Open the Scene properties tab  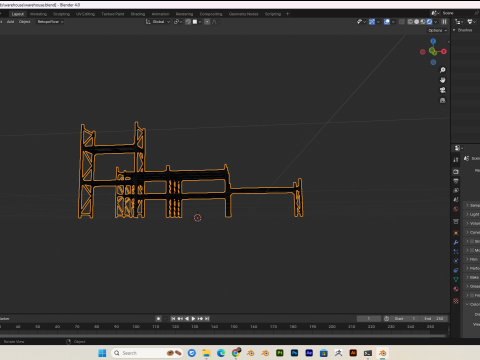tap(456, 200)
